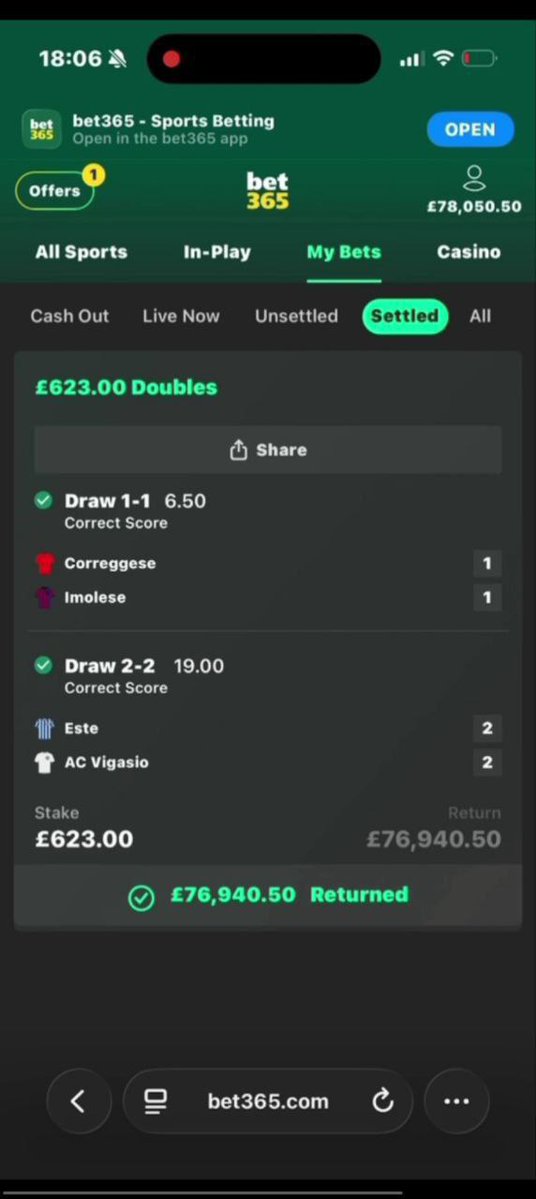Select the Cash Out filter
This screenshot has height=1199, width=536.
pos(70,316)
